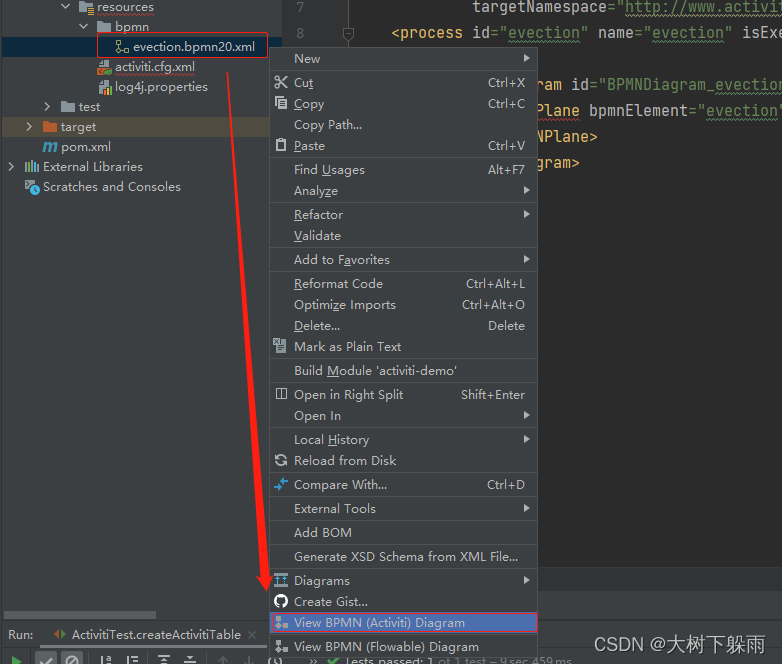Select Validate in the context menu
The image size is (782, 664).
tap(403, 235)
